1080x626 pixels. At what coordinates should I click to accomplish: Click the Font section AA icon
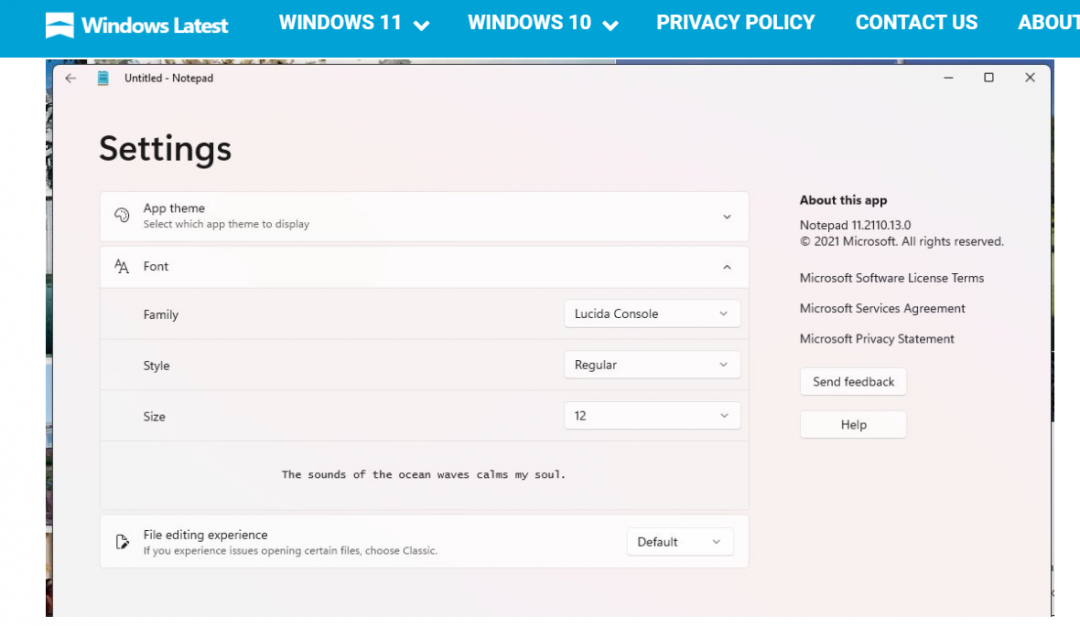pos(122,267)
